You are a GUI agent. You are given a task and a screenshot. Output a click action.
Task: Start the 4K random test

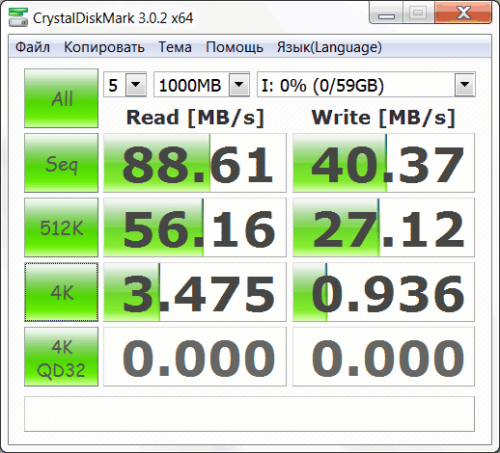(x=61, y=292)
